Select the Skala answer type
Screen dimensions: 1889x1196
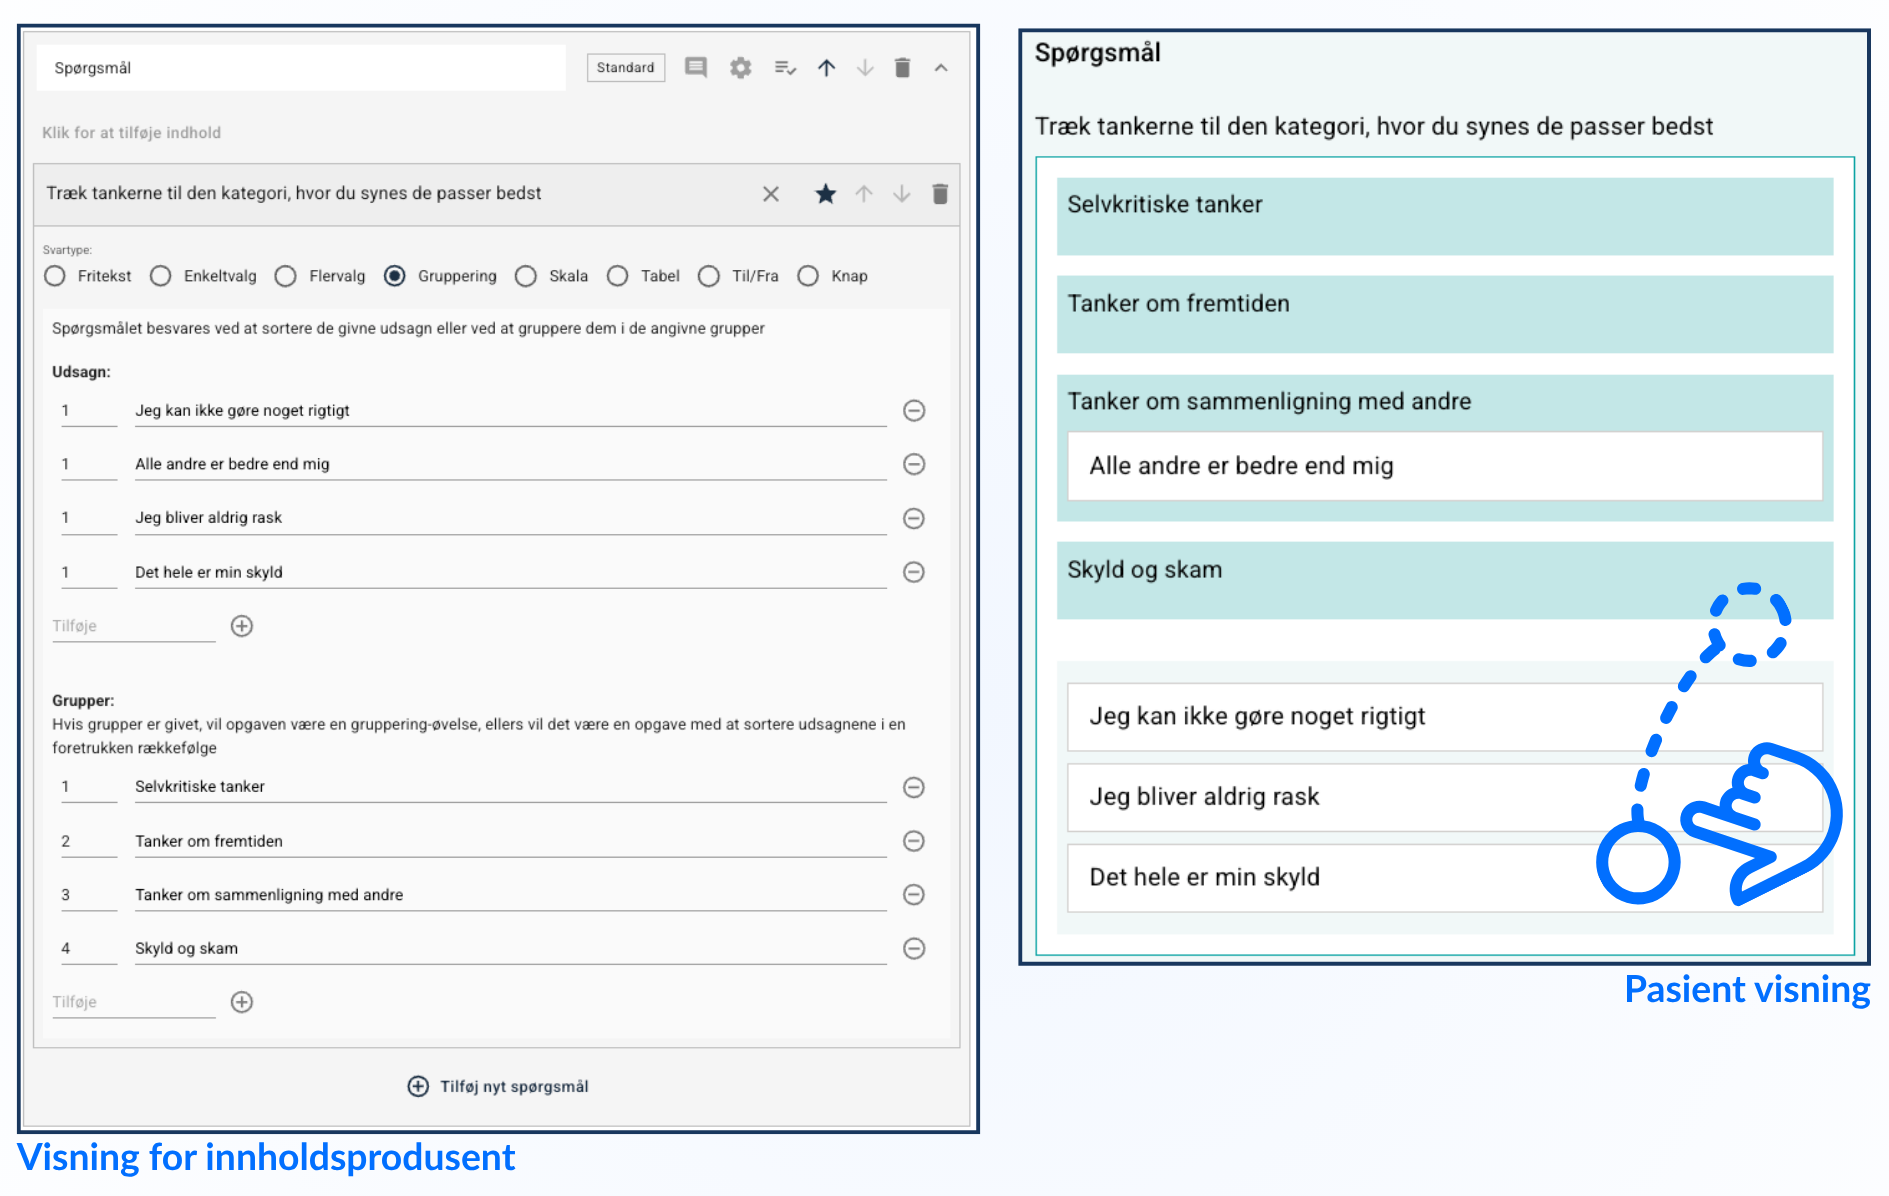coord(526,276)
